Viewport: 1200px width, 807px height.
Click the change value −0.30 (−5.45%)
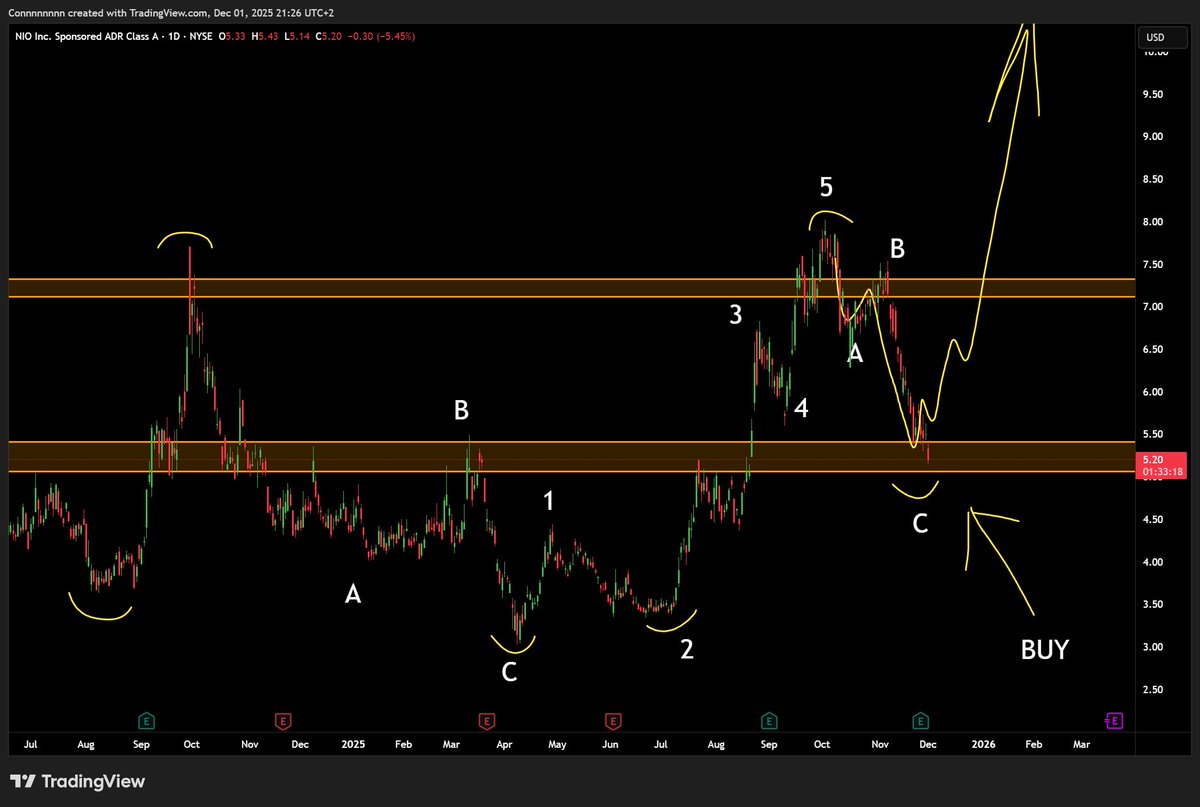381,36
